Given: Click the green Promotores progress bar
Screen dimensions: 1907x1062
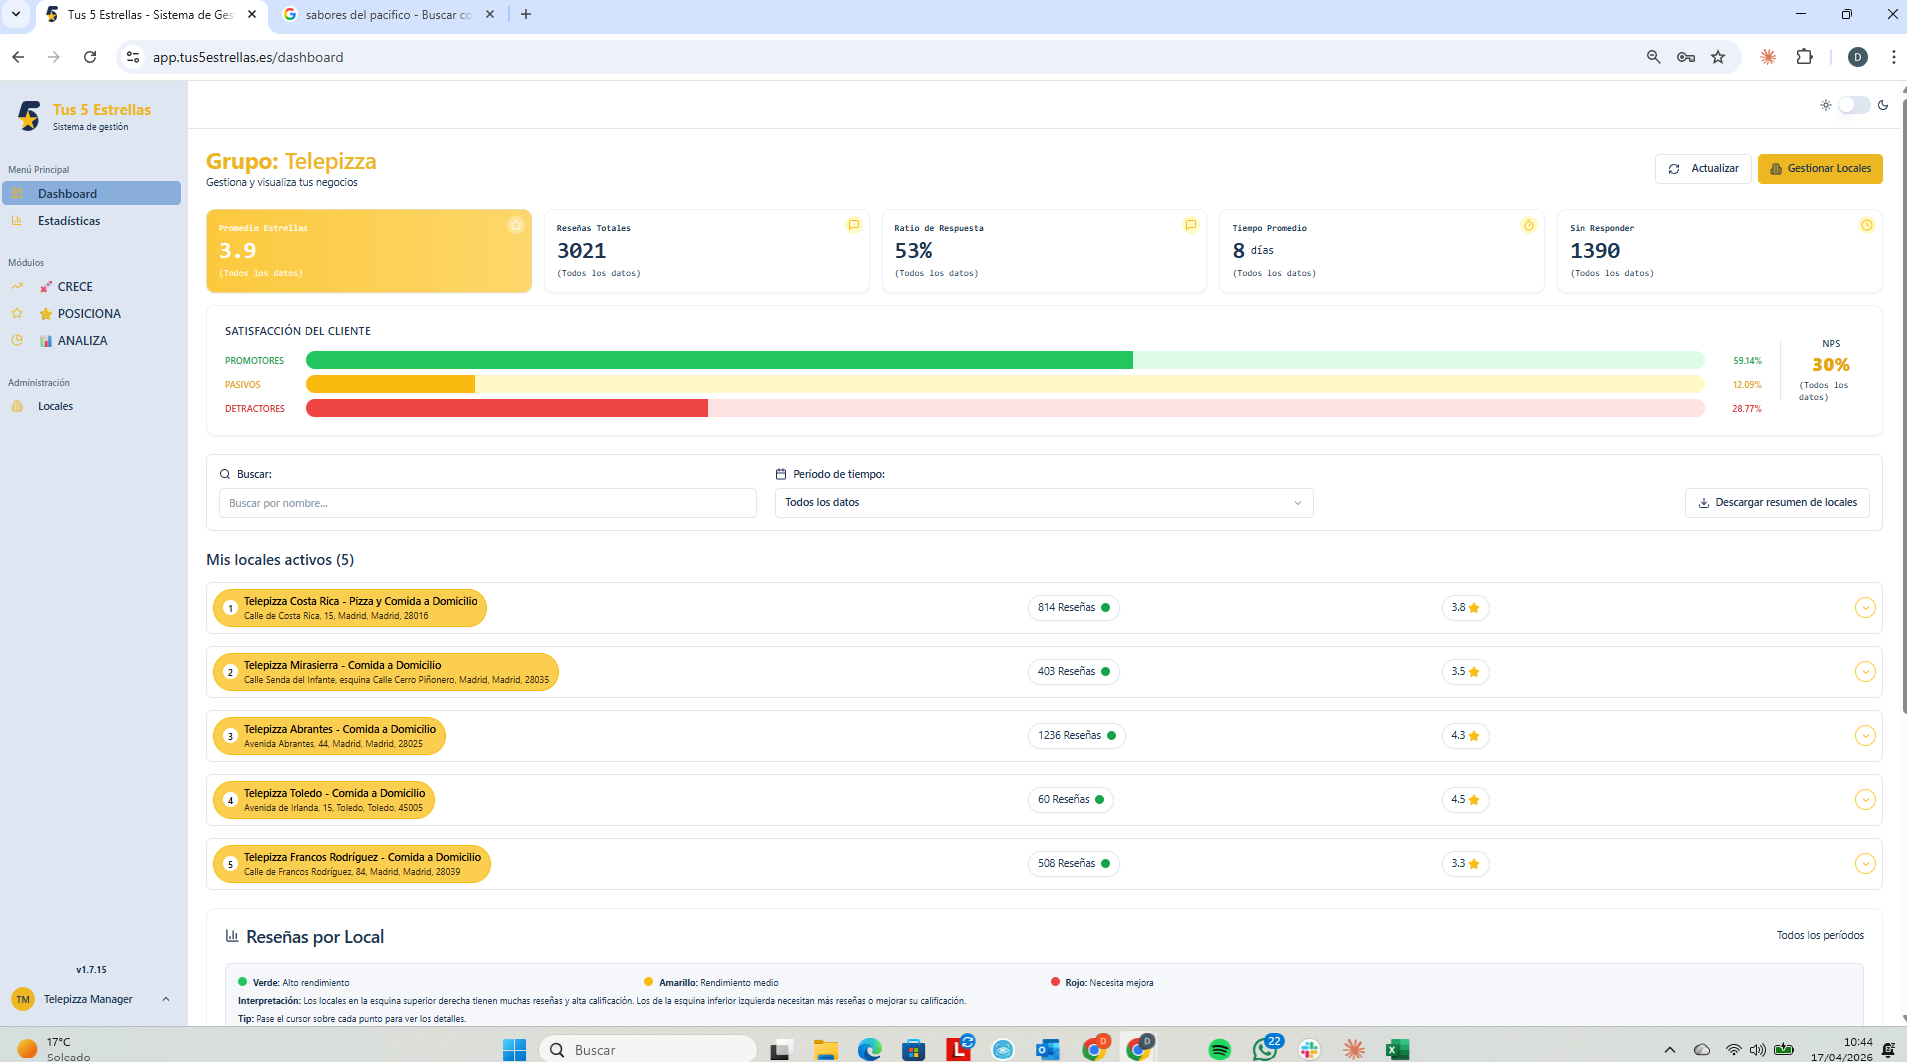Looking at the screenshot, I should (x=719, y=360).
